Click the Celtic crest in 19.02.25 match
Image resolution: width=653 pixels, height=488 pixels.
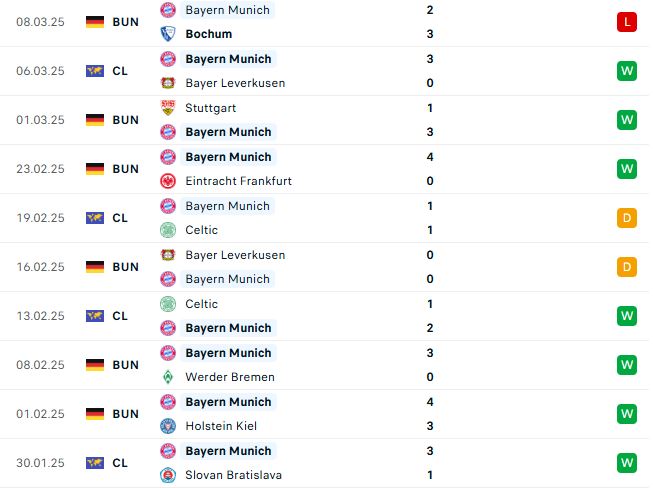(x=168, y=230)
